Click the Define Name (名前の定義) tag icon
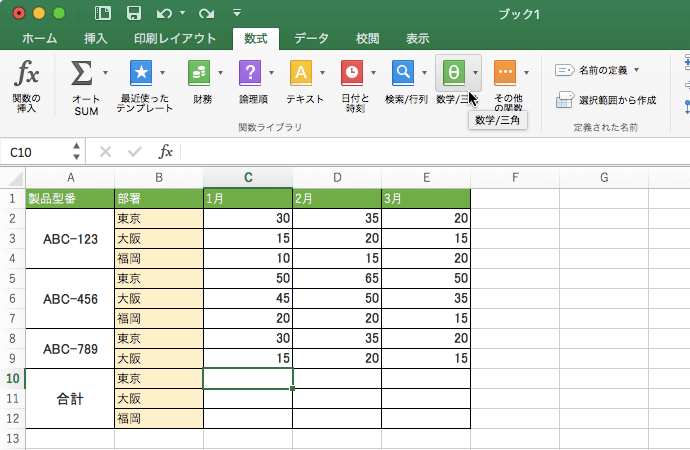This screenshot has height=450, width=690. (x=565, y=70)
